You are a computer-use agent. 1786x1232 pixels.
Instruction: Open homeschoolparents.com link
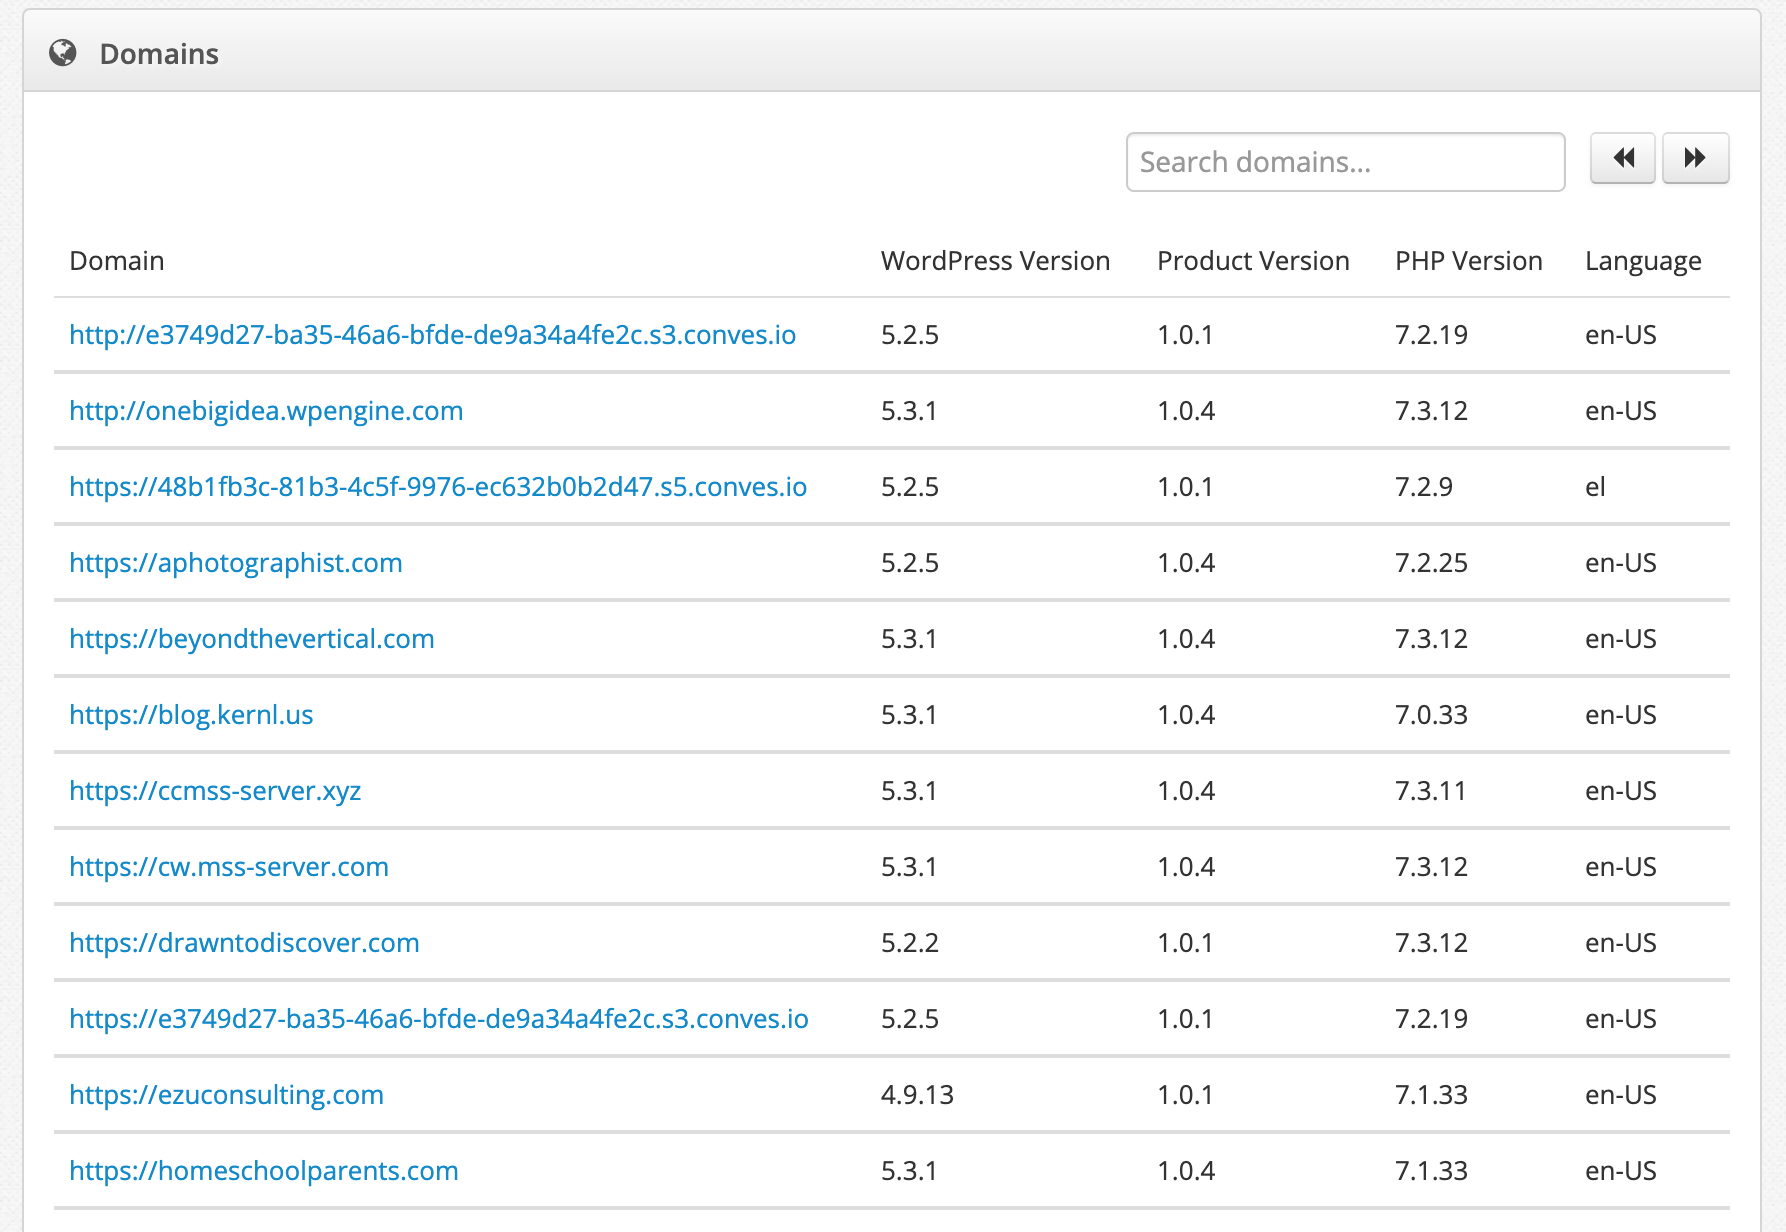pyautogui.click(x=264, y=1171)
